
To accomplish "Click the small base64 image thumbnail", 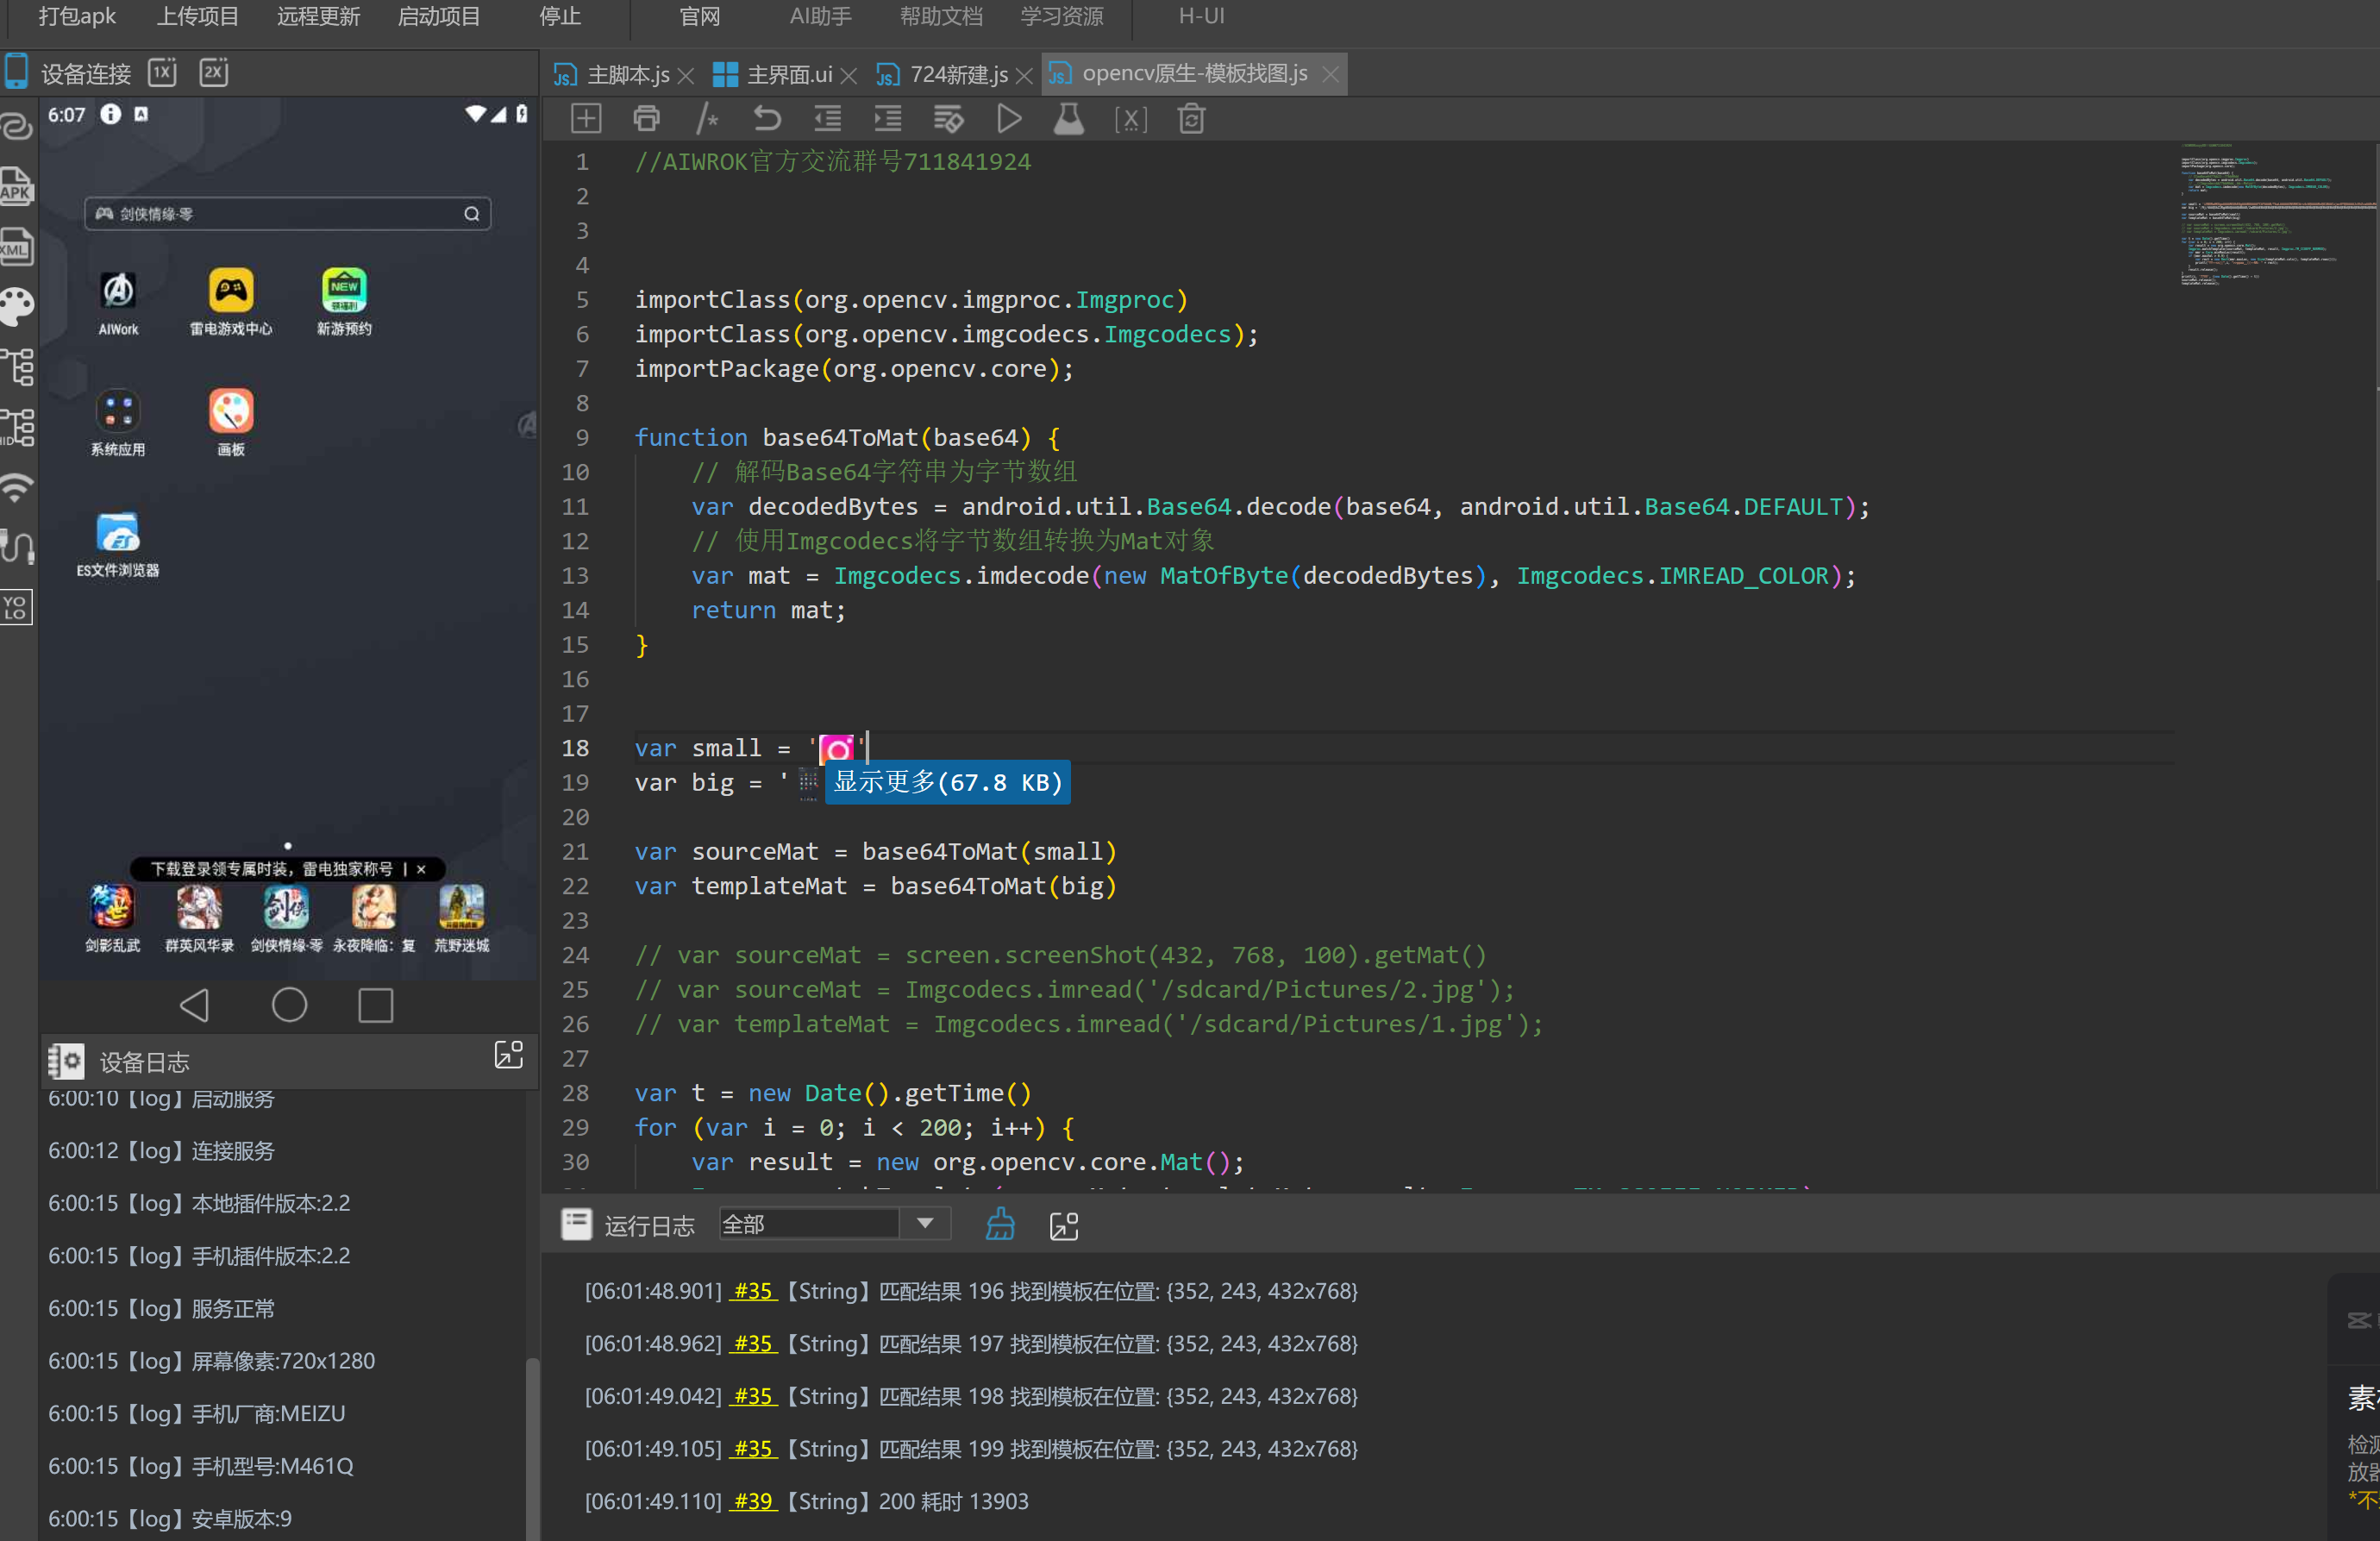I will pyautogui.click(x=837, y=748).
